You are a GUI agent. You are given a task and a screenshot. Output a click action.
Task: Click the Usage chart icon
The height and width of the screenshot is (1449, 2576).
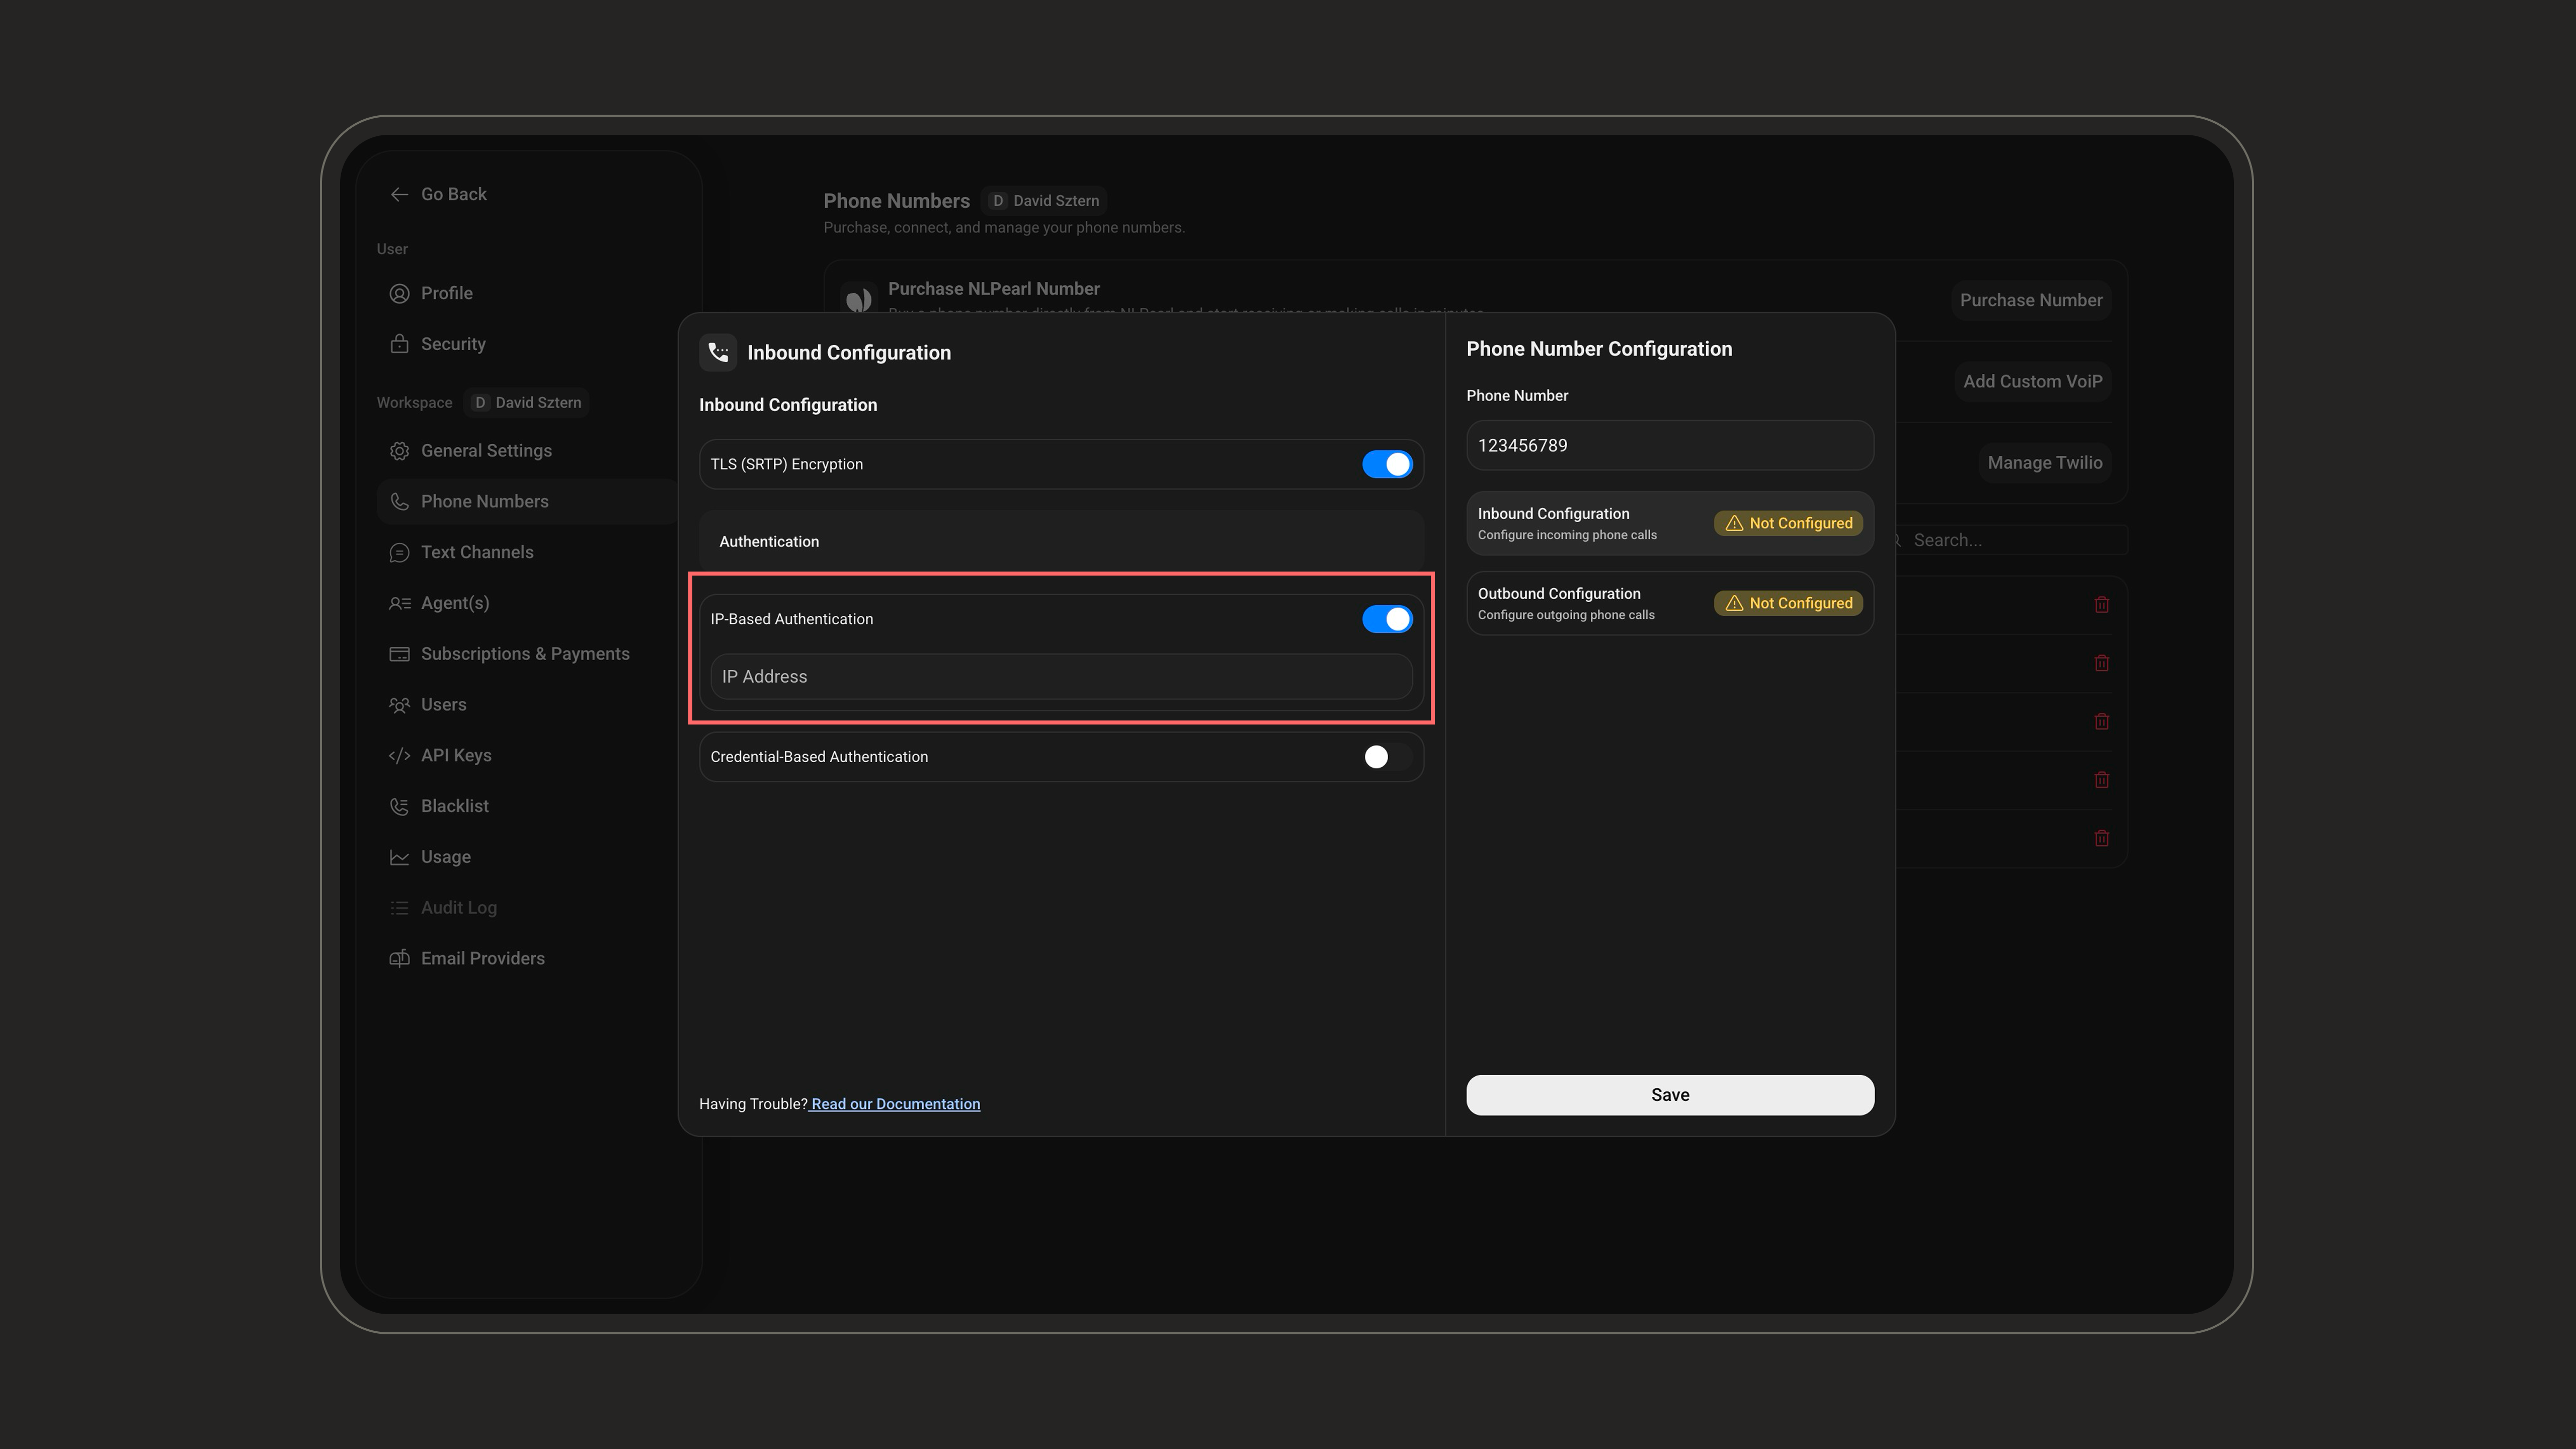[399, 857]
